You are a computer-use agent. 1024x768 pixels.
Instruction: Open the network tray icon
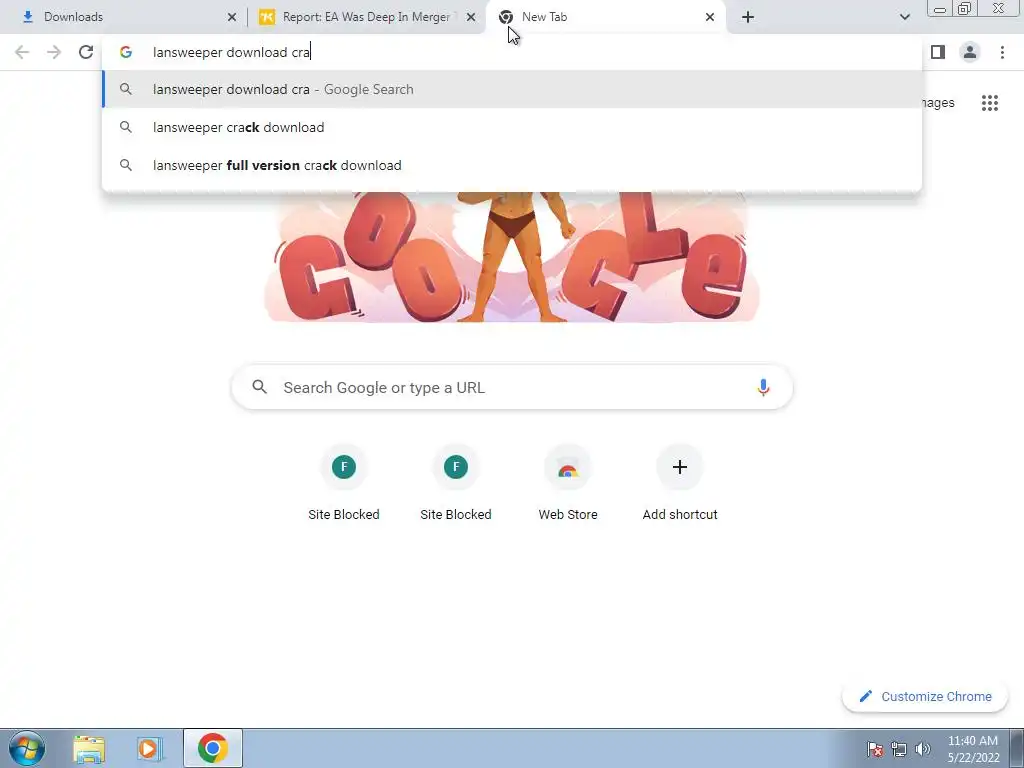899,749
